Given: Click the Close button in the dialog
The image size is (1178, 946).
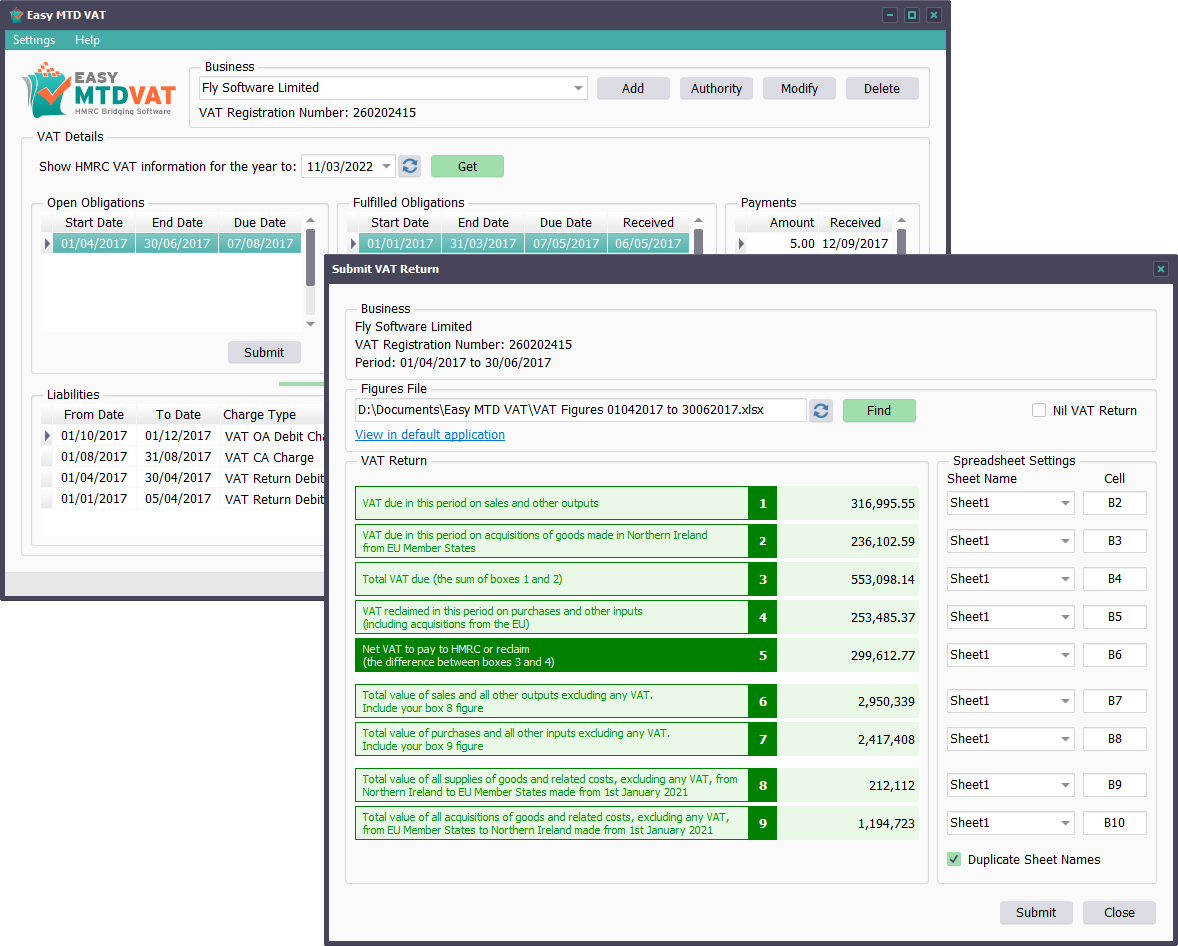Looking at the screenshot, I should coord(1119,912).
